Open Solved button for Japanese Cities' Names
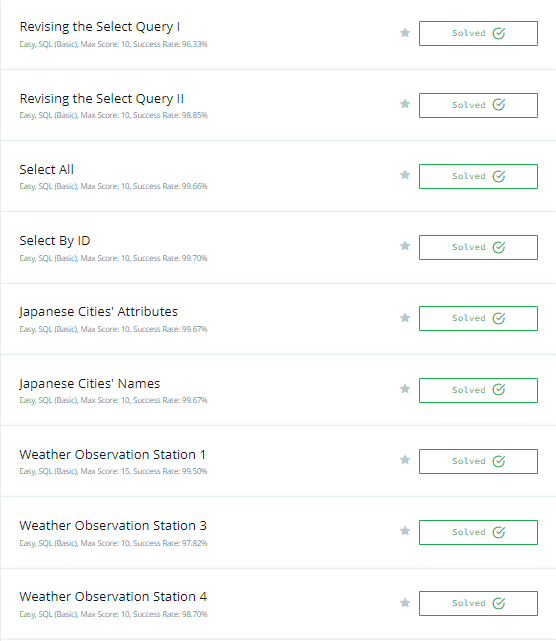 point(478,390)
